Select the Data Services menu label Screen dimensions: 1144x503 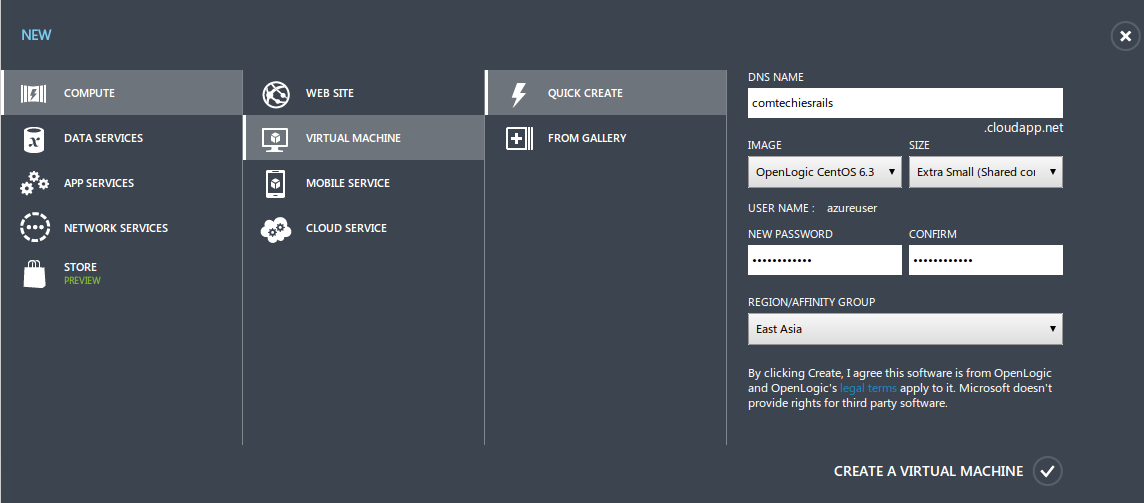tap(103, 138)
